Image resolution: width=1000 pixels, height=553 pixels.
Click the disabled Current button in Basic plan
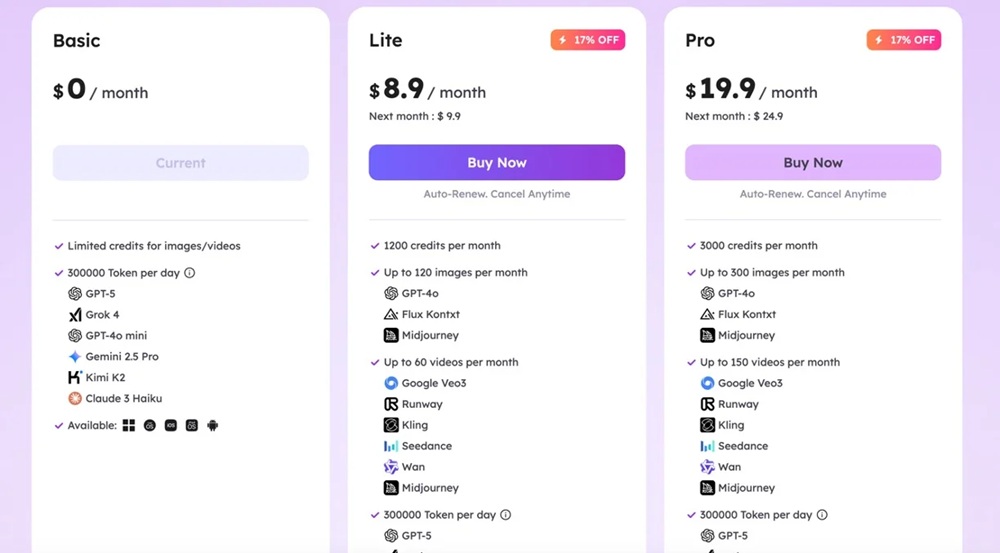(181, 163)
